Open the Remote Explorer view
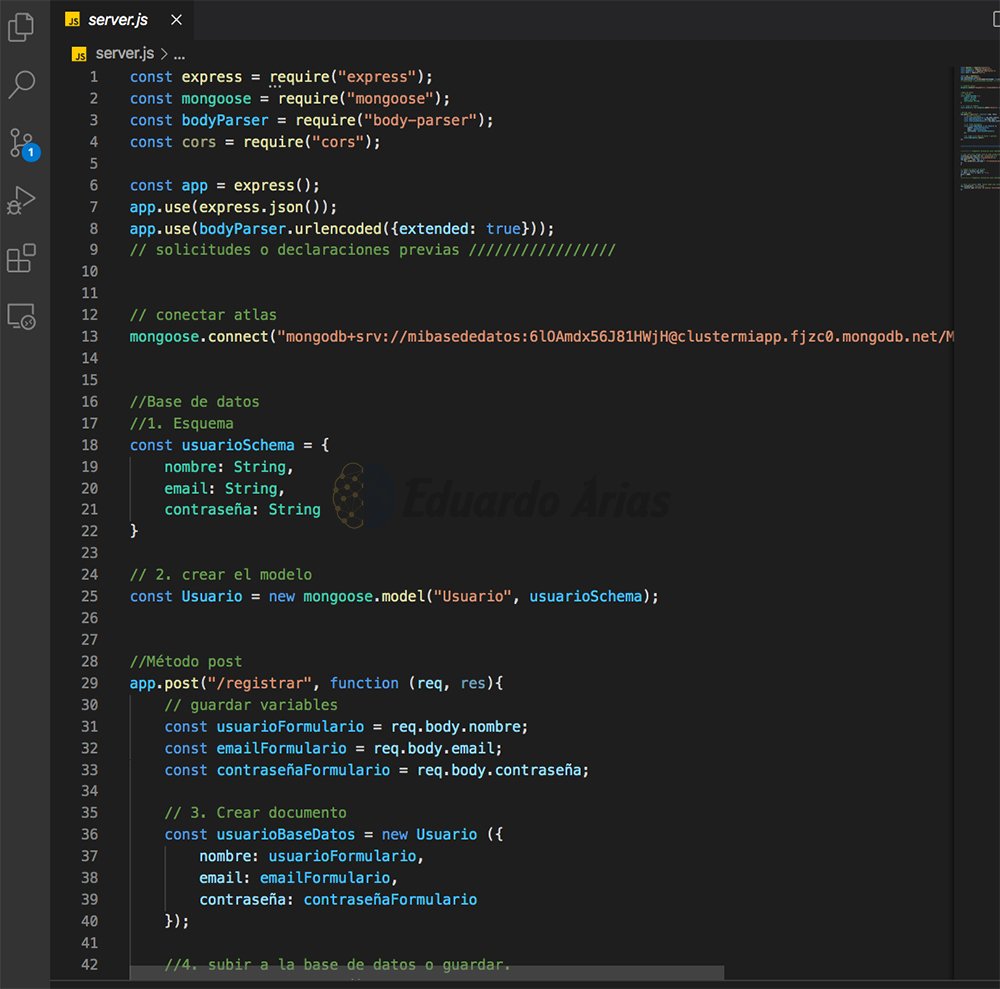This screenshot has width=1000, height=989. coord(21,316)
